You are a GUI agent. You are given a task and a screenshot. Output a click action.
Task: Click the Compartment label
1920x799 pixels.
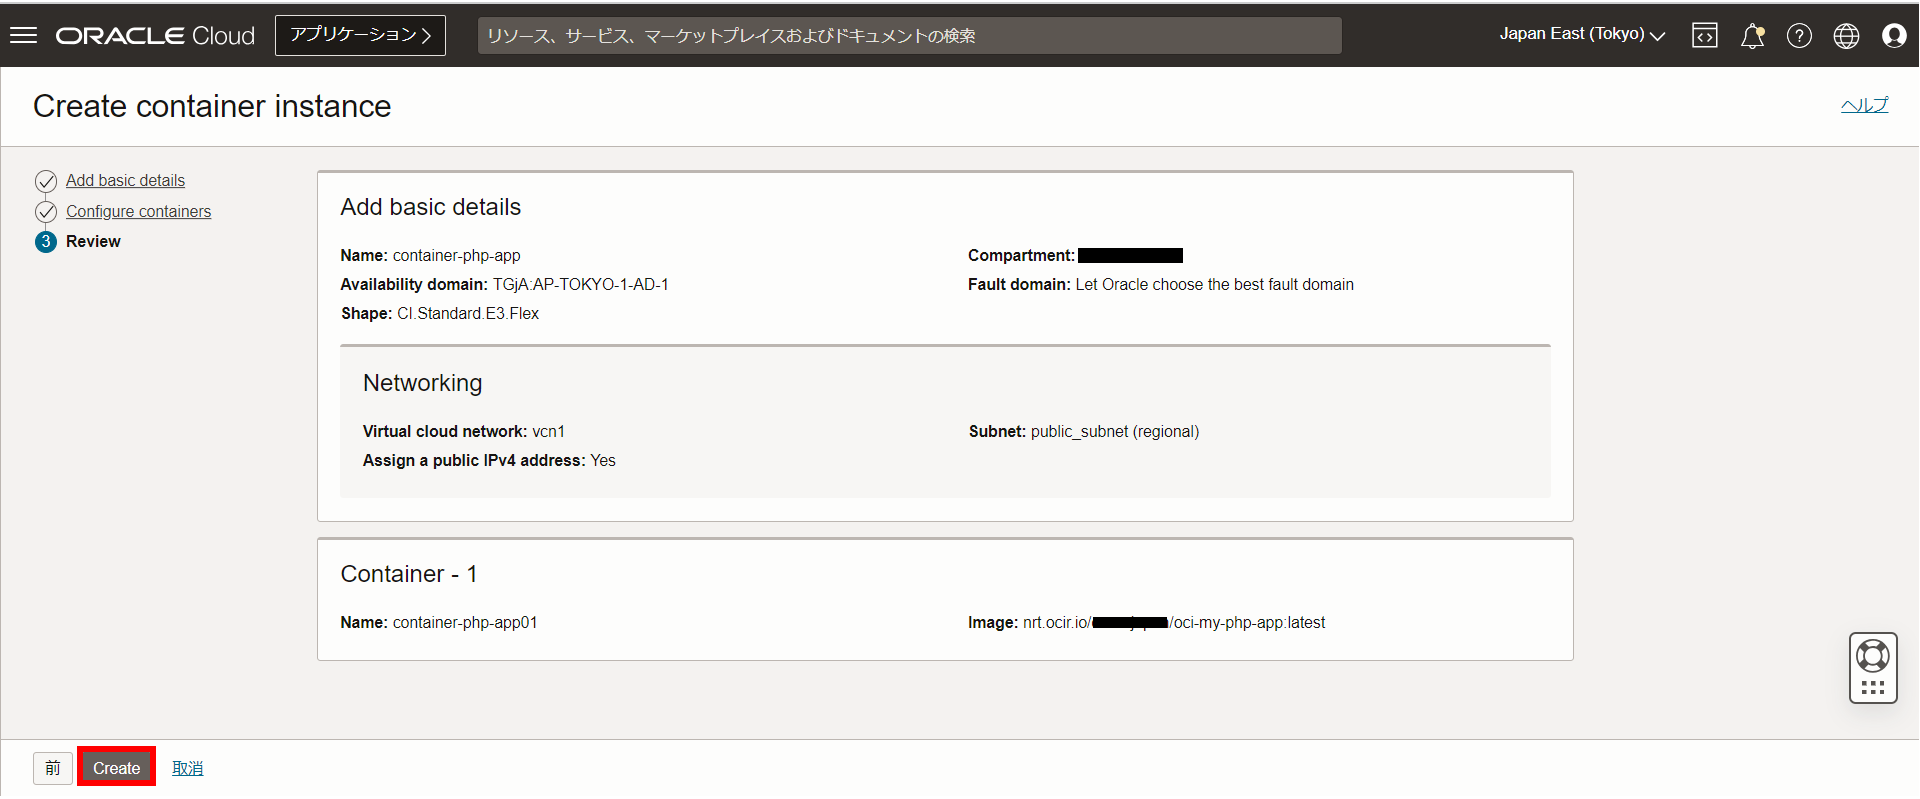[1021, 255]
